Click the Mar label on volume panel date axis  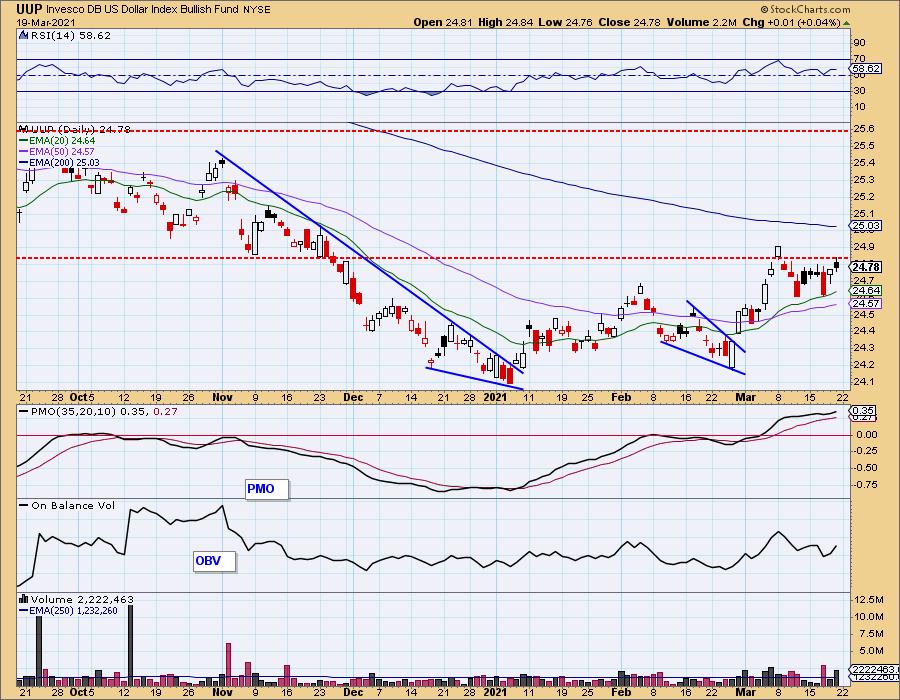click(746, 692)
